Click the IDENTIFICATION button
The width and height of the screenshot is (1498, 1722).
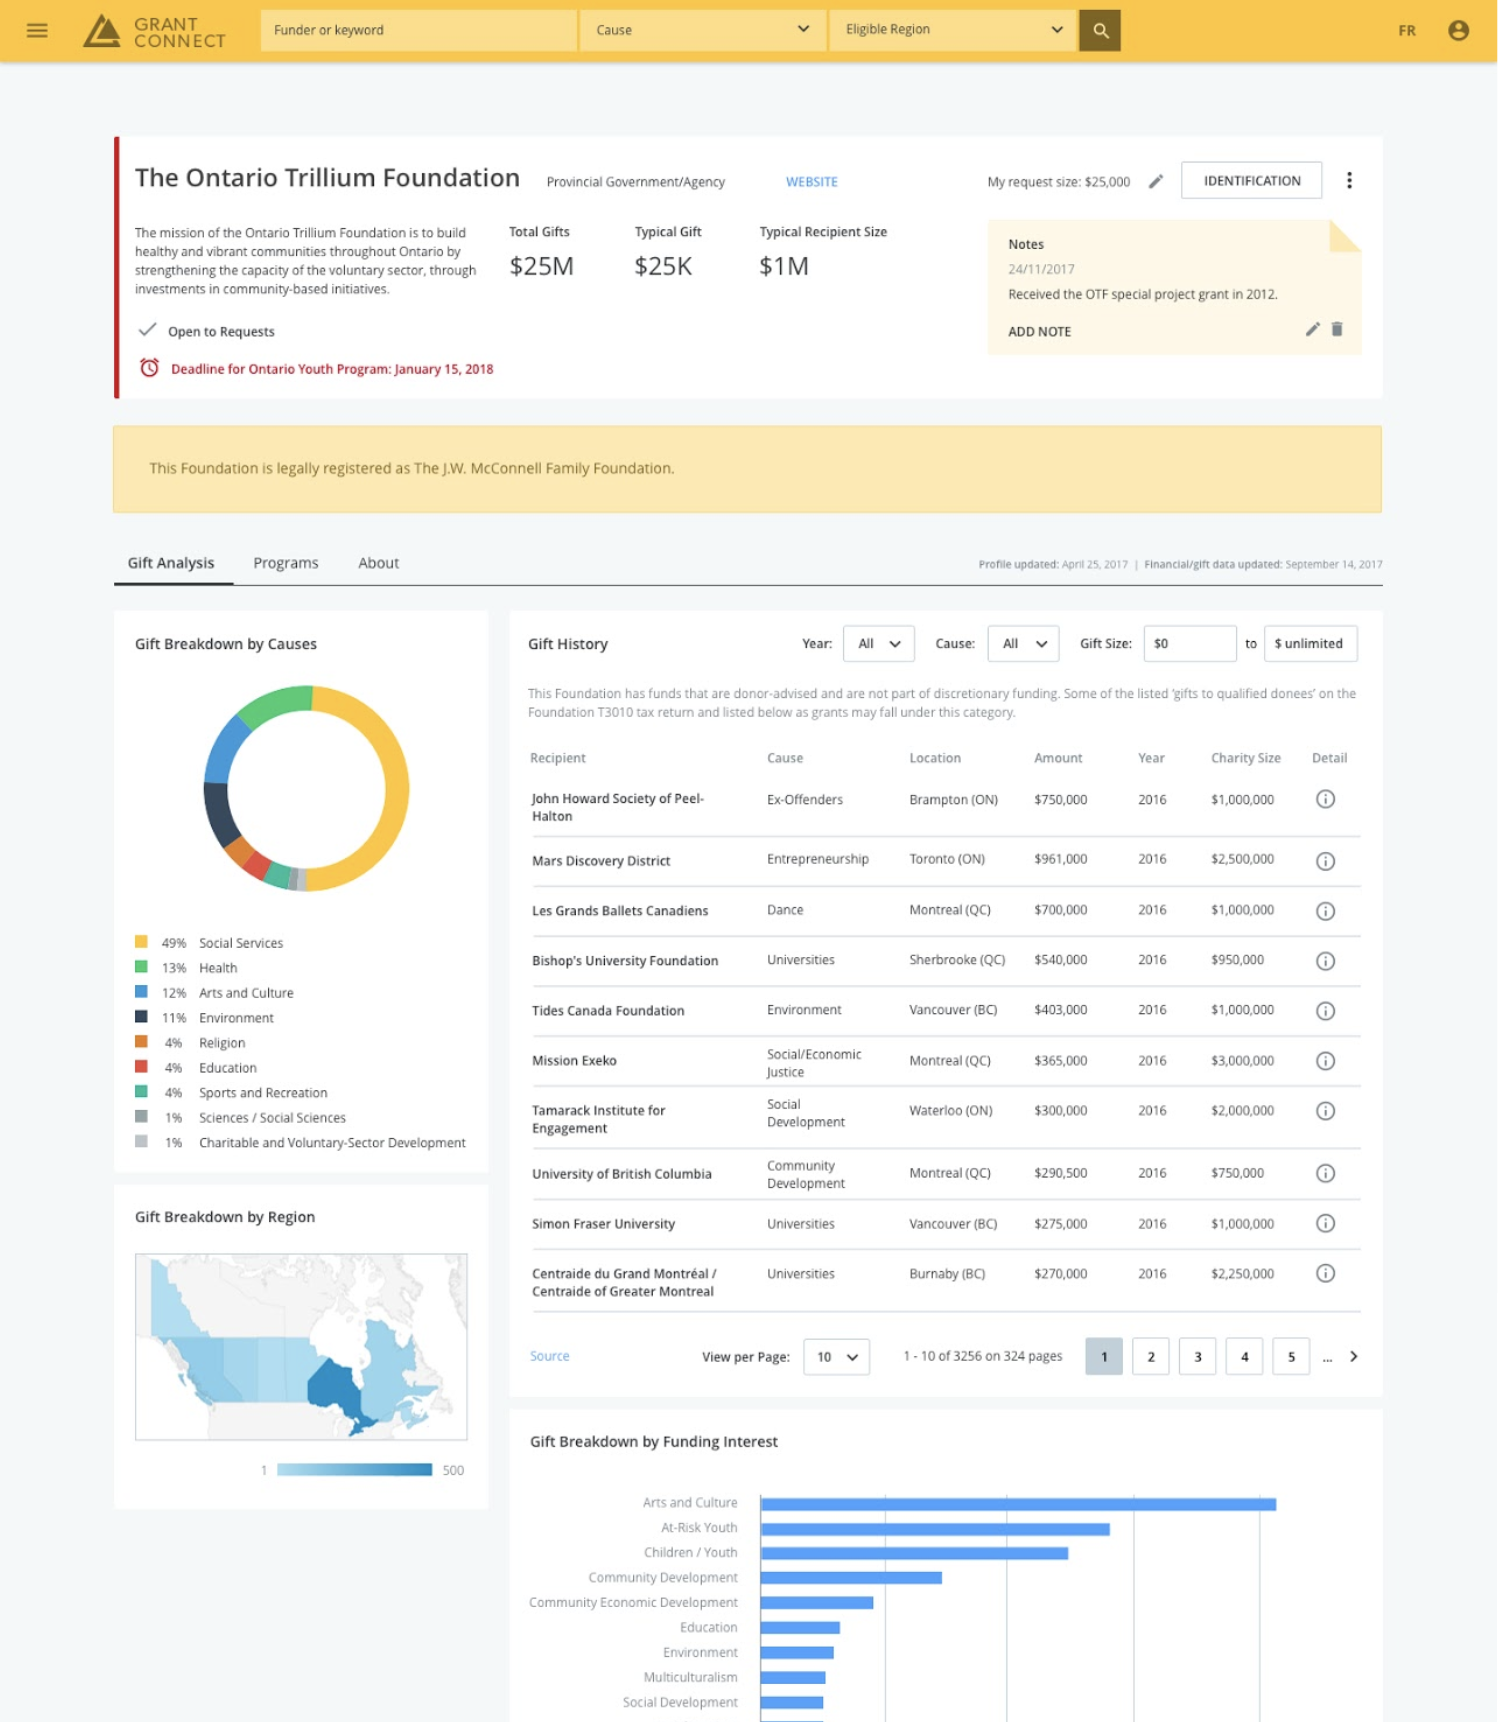1251,181
